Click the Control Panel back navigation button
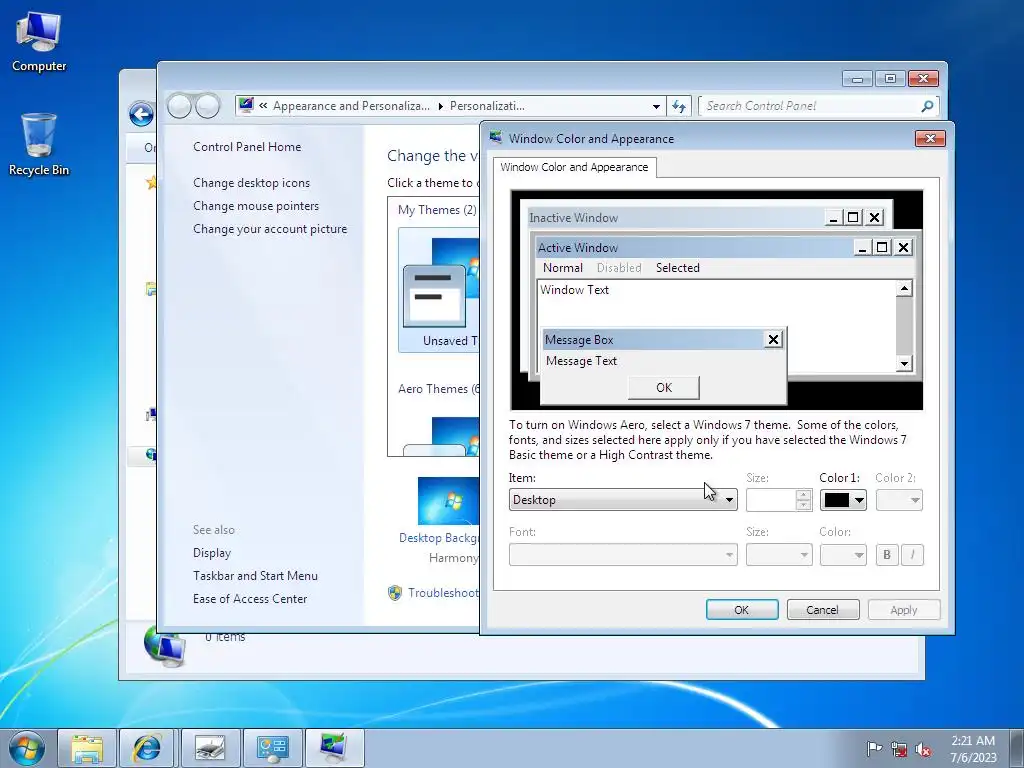This screenshot has height=768, width=1024. coord(179,106)
